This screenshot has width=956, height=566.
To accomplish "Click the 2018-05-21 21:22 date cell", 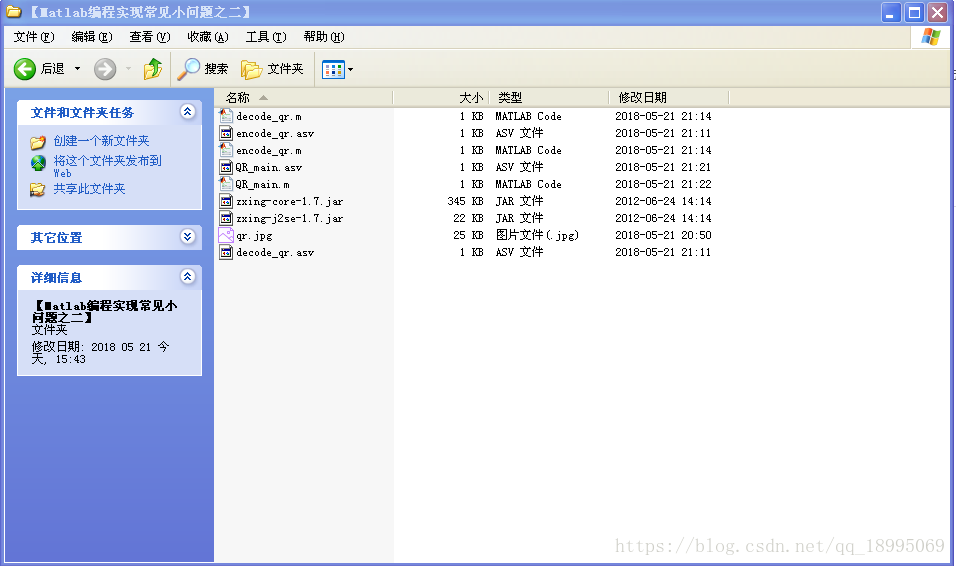I will click(663, 184).
